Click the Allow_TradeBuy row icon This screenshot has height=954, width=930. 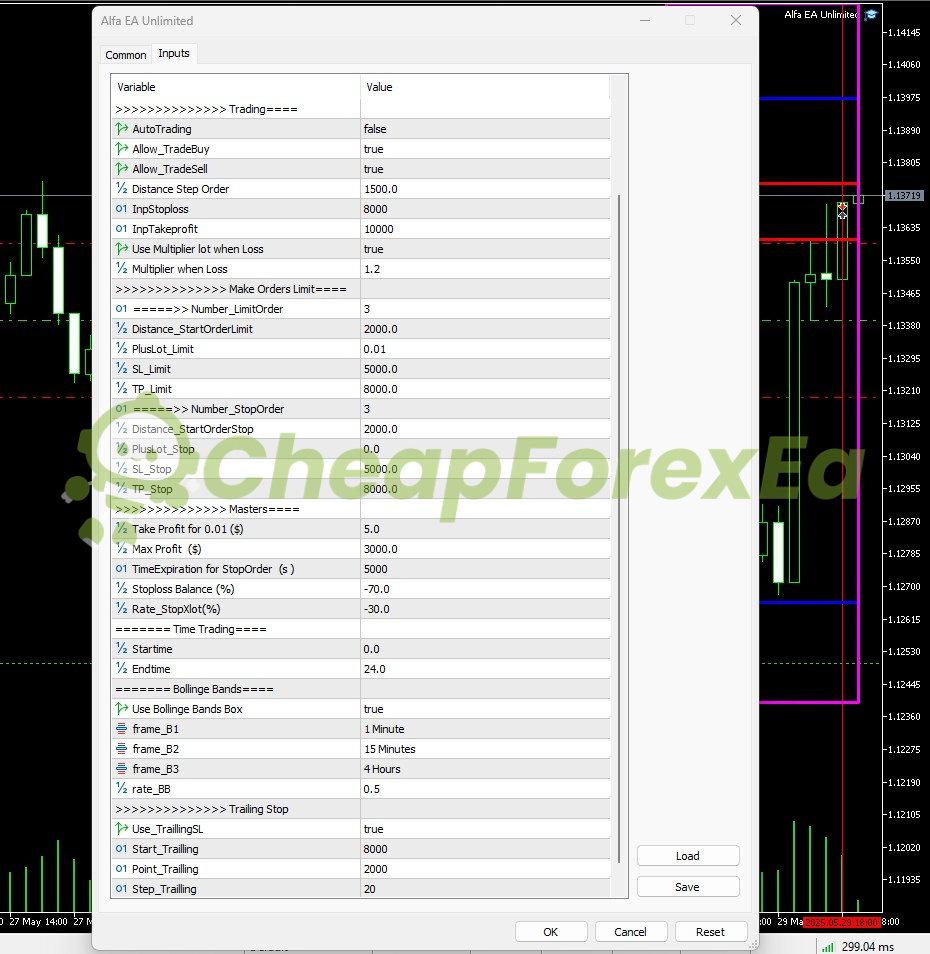[x=122, y=148]
